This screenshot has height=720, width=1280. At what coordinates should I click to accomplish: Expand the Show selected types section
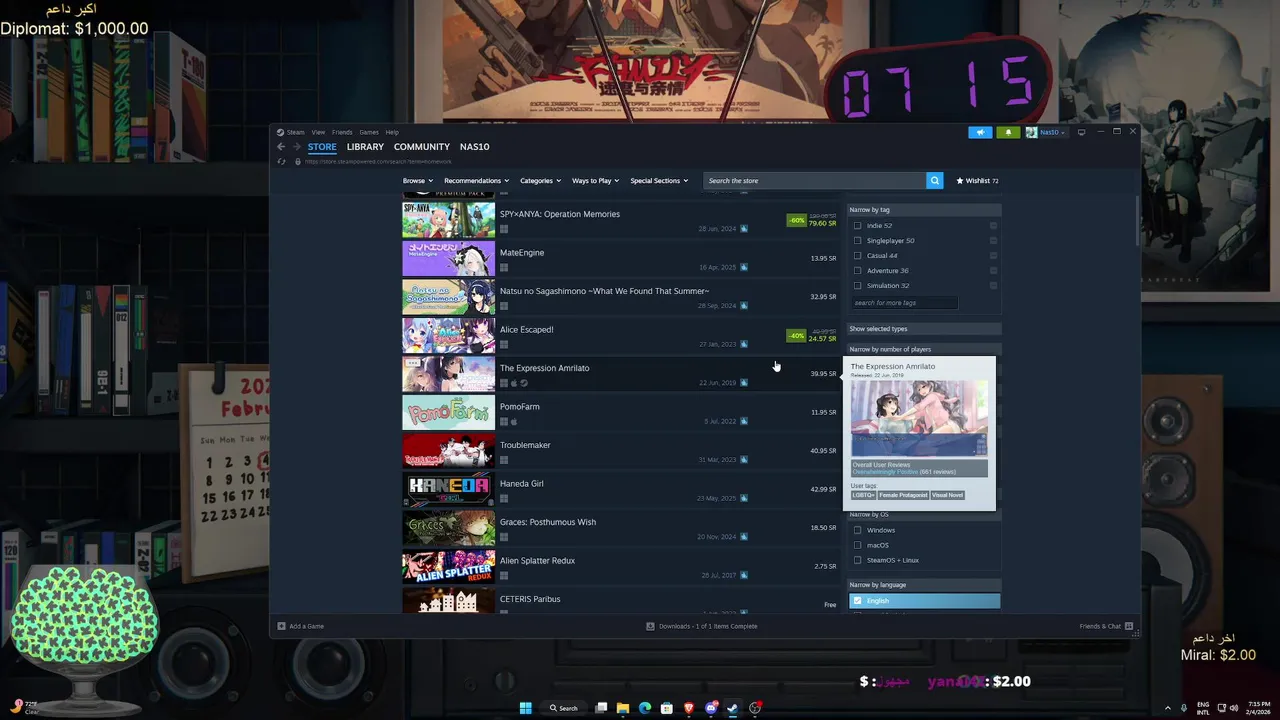tap(924, 329)
